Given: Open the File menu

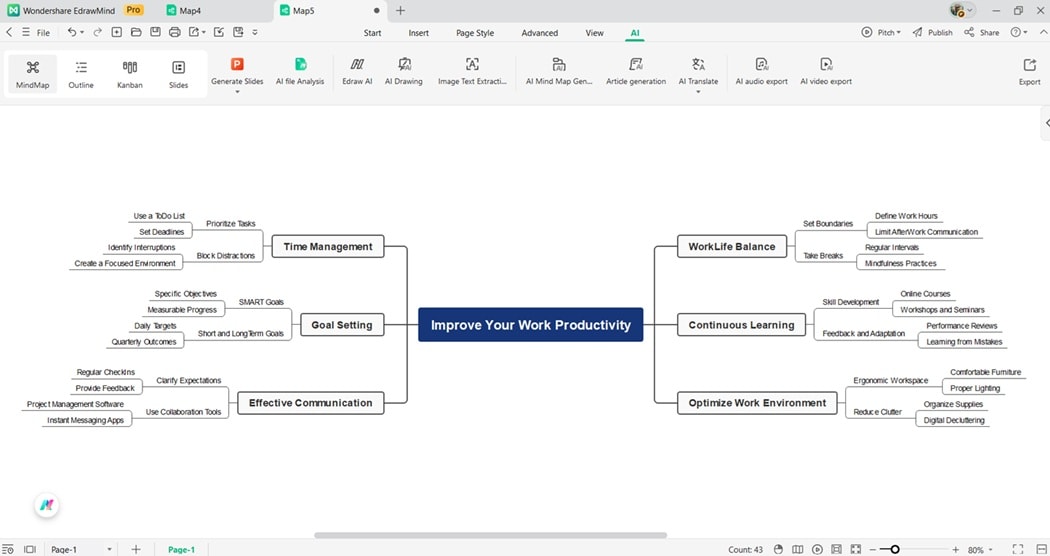Looking at the screenshot, I should [x=43, y=33].
